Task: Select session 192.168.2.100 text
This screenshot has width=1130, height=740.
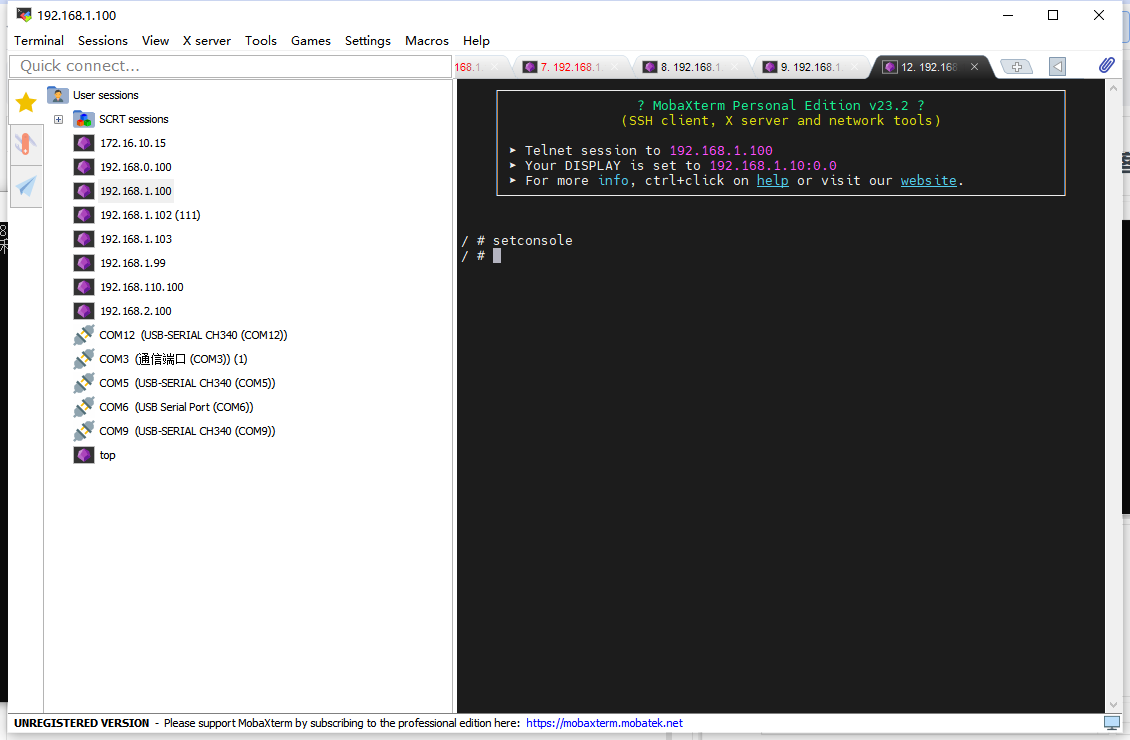Action: [x=135, y=311]
